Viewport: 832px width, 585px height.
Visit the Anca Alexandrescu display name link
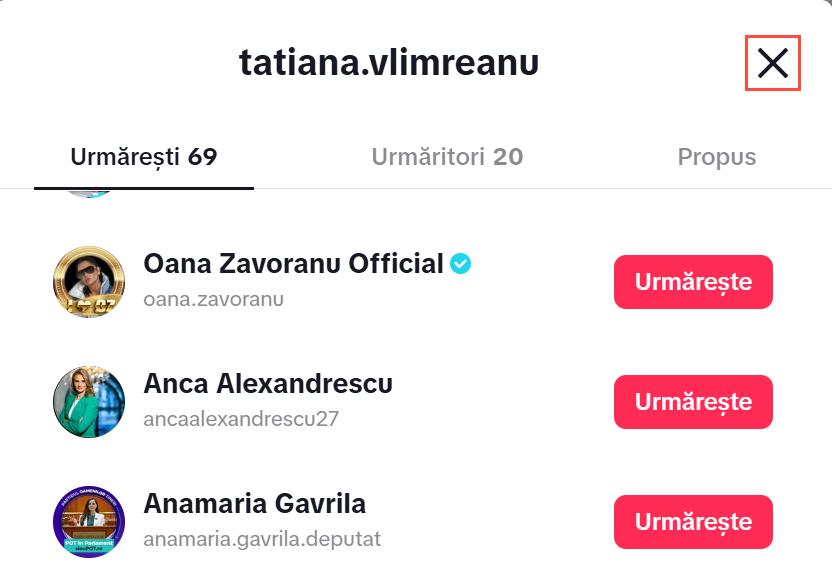click(x=268, y=384)
